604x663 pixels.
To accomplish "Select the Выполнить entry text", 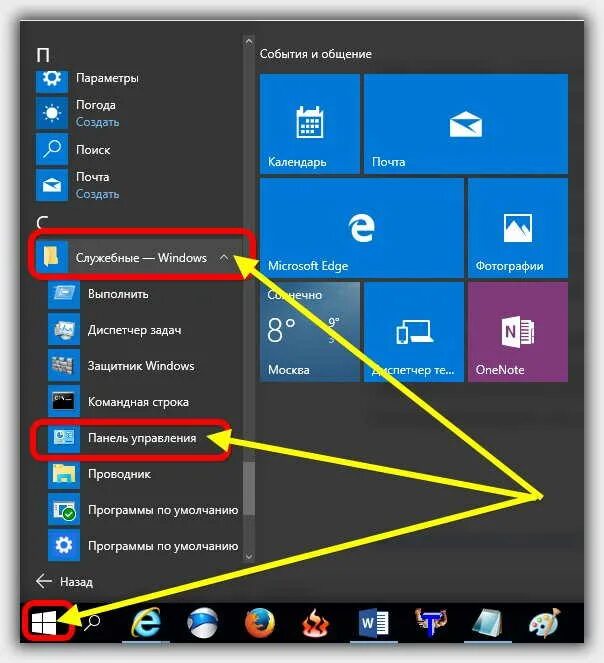I will pos(118,294).
